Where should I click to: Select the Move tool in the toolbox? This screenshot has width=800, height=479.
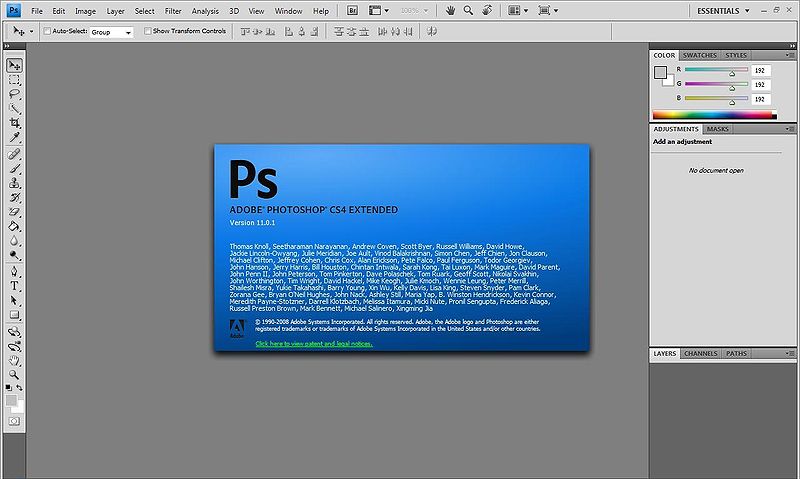[14, 65]
